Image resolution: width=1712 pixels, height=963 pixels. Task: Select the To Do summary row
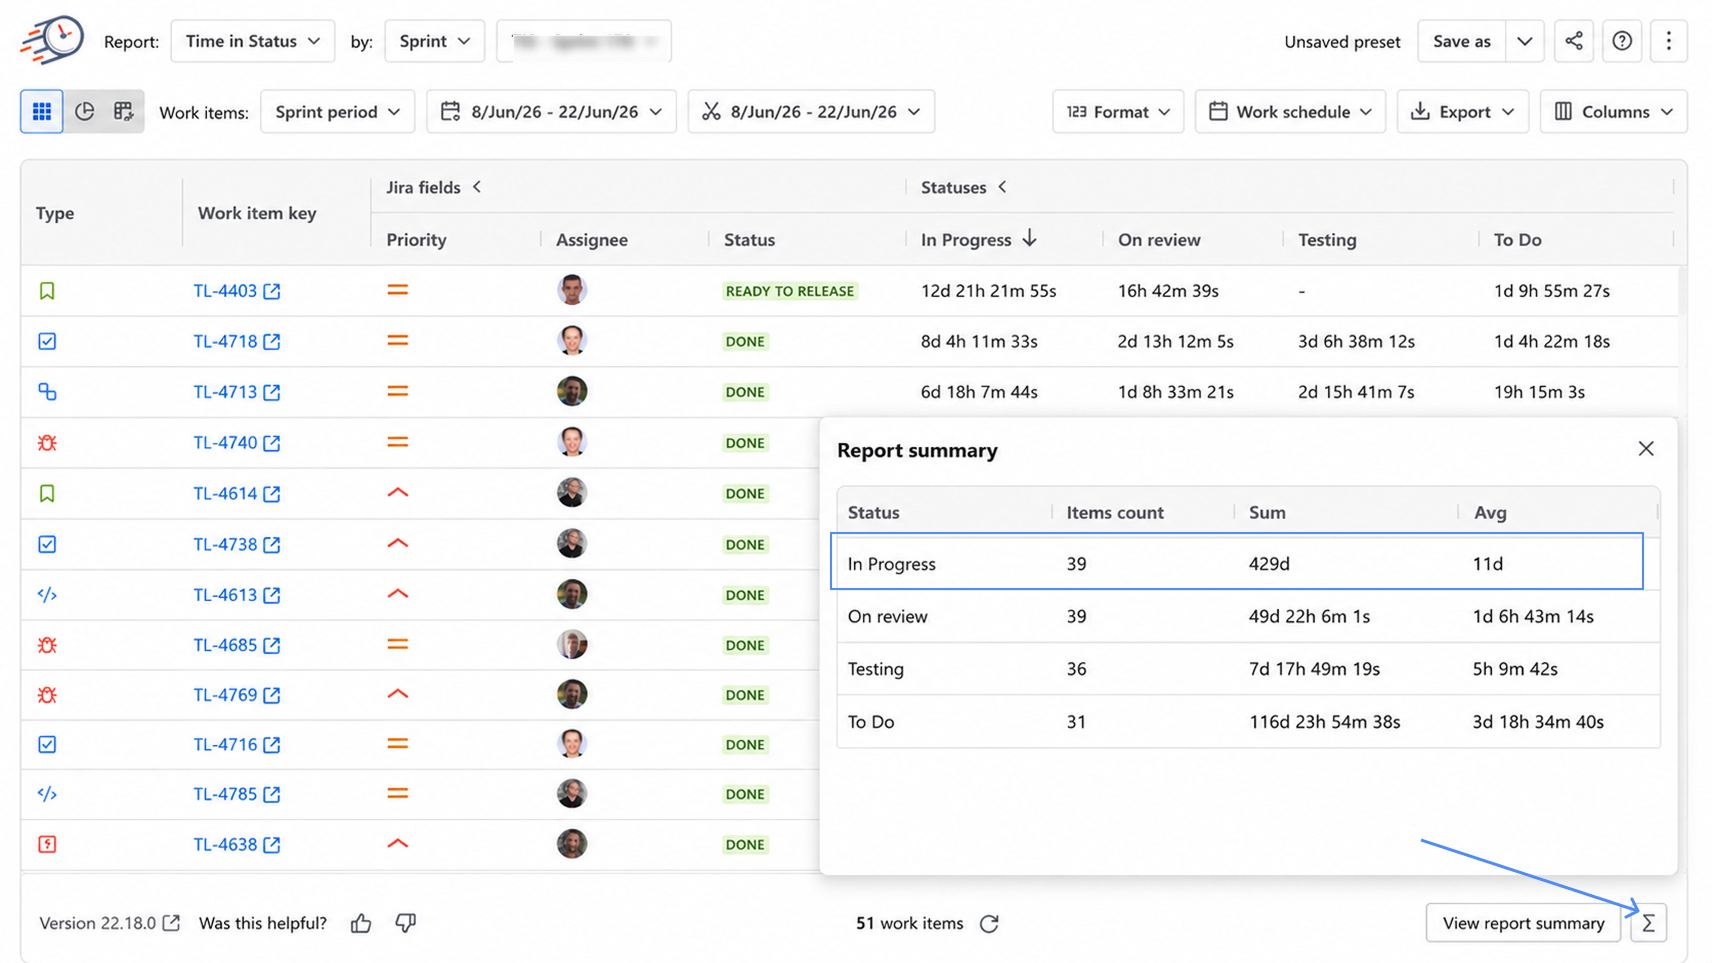tap(1248, 721)
